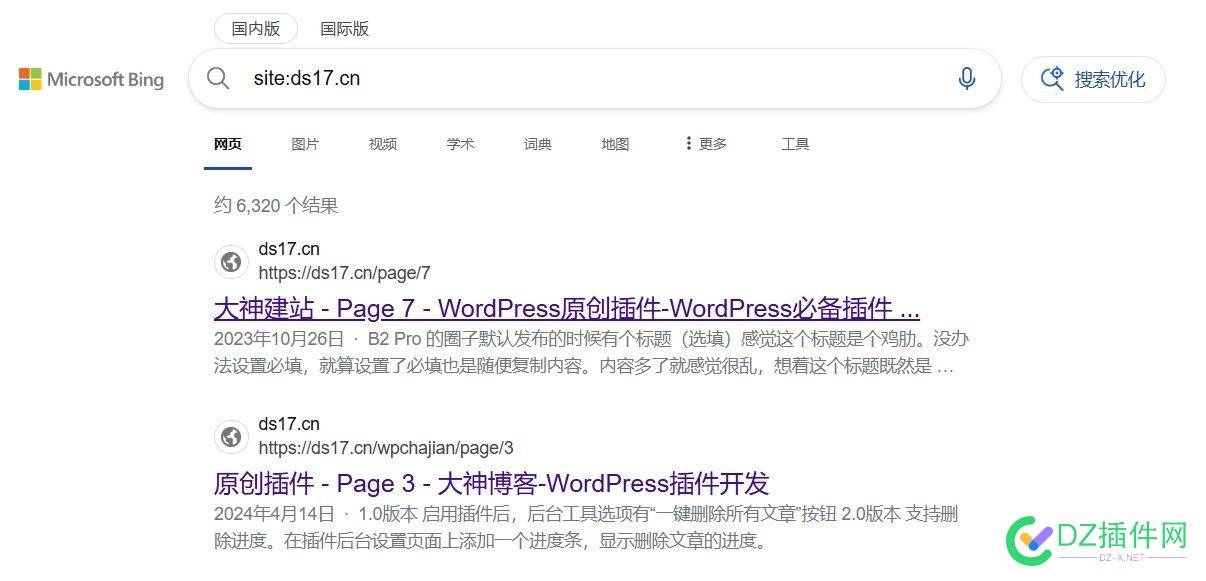Select the 学术 tab
Screen dimensions: 1206x581
pyautogui.click(x=460, y=144)
